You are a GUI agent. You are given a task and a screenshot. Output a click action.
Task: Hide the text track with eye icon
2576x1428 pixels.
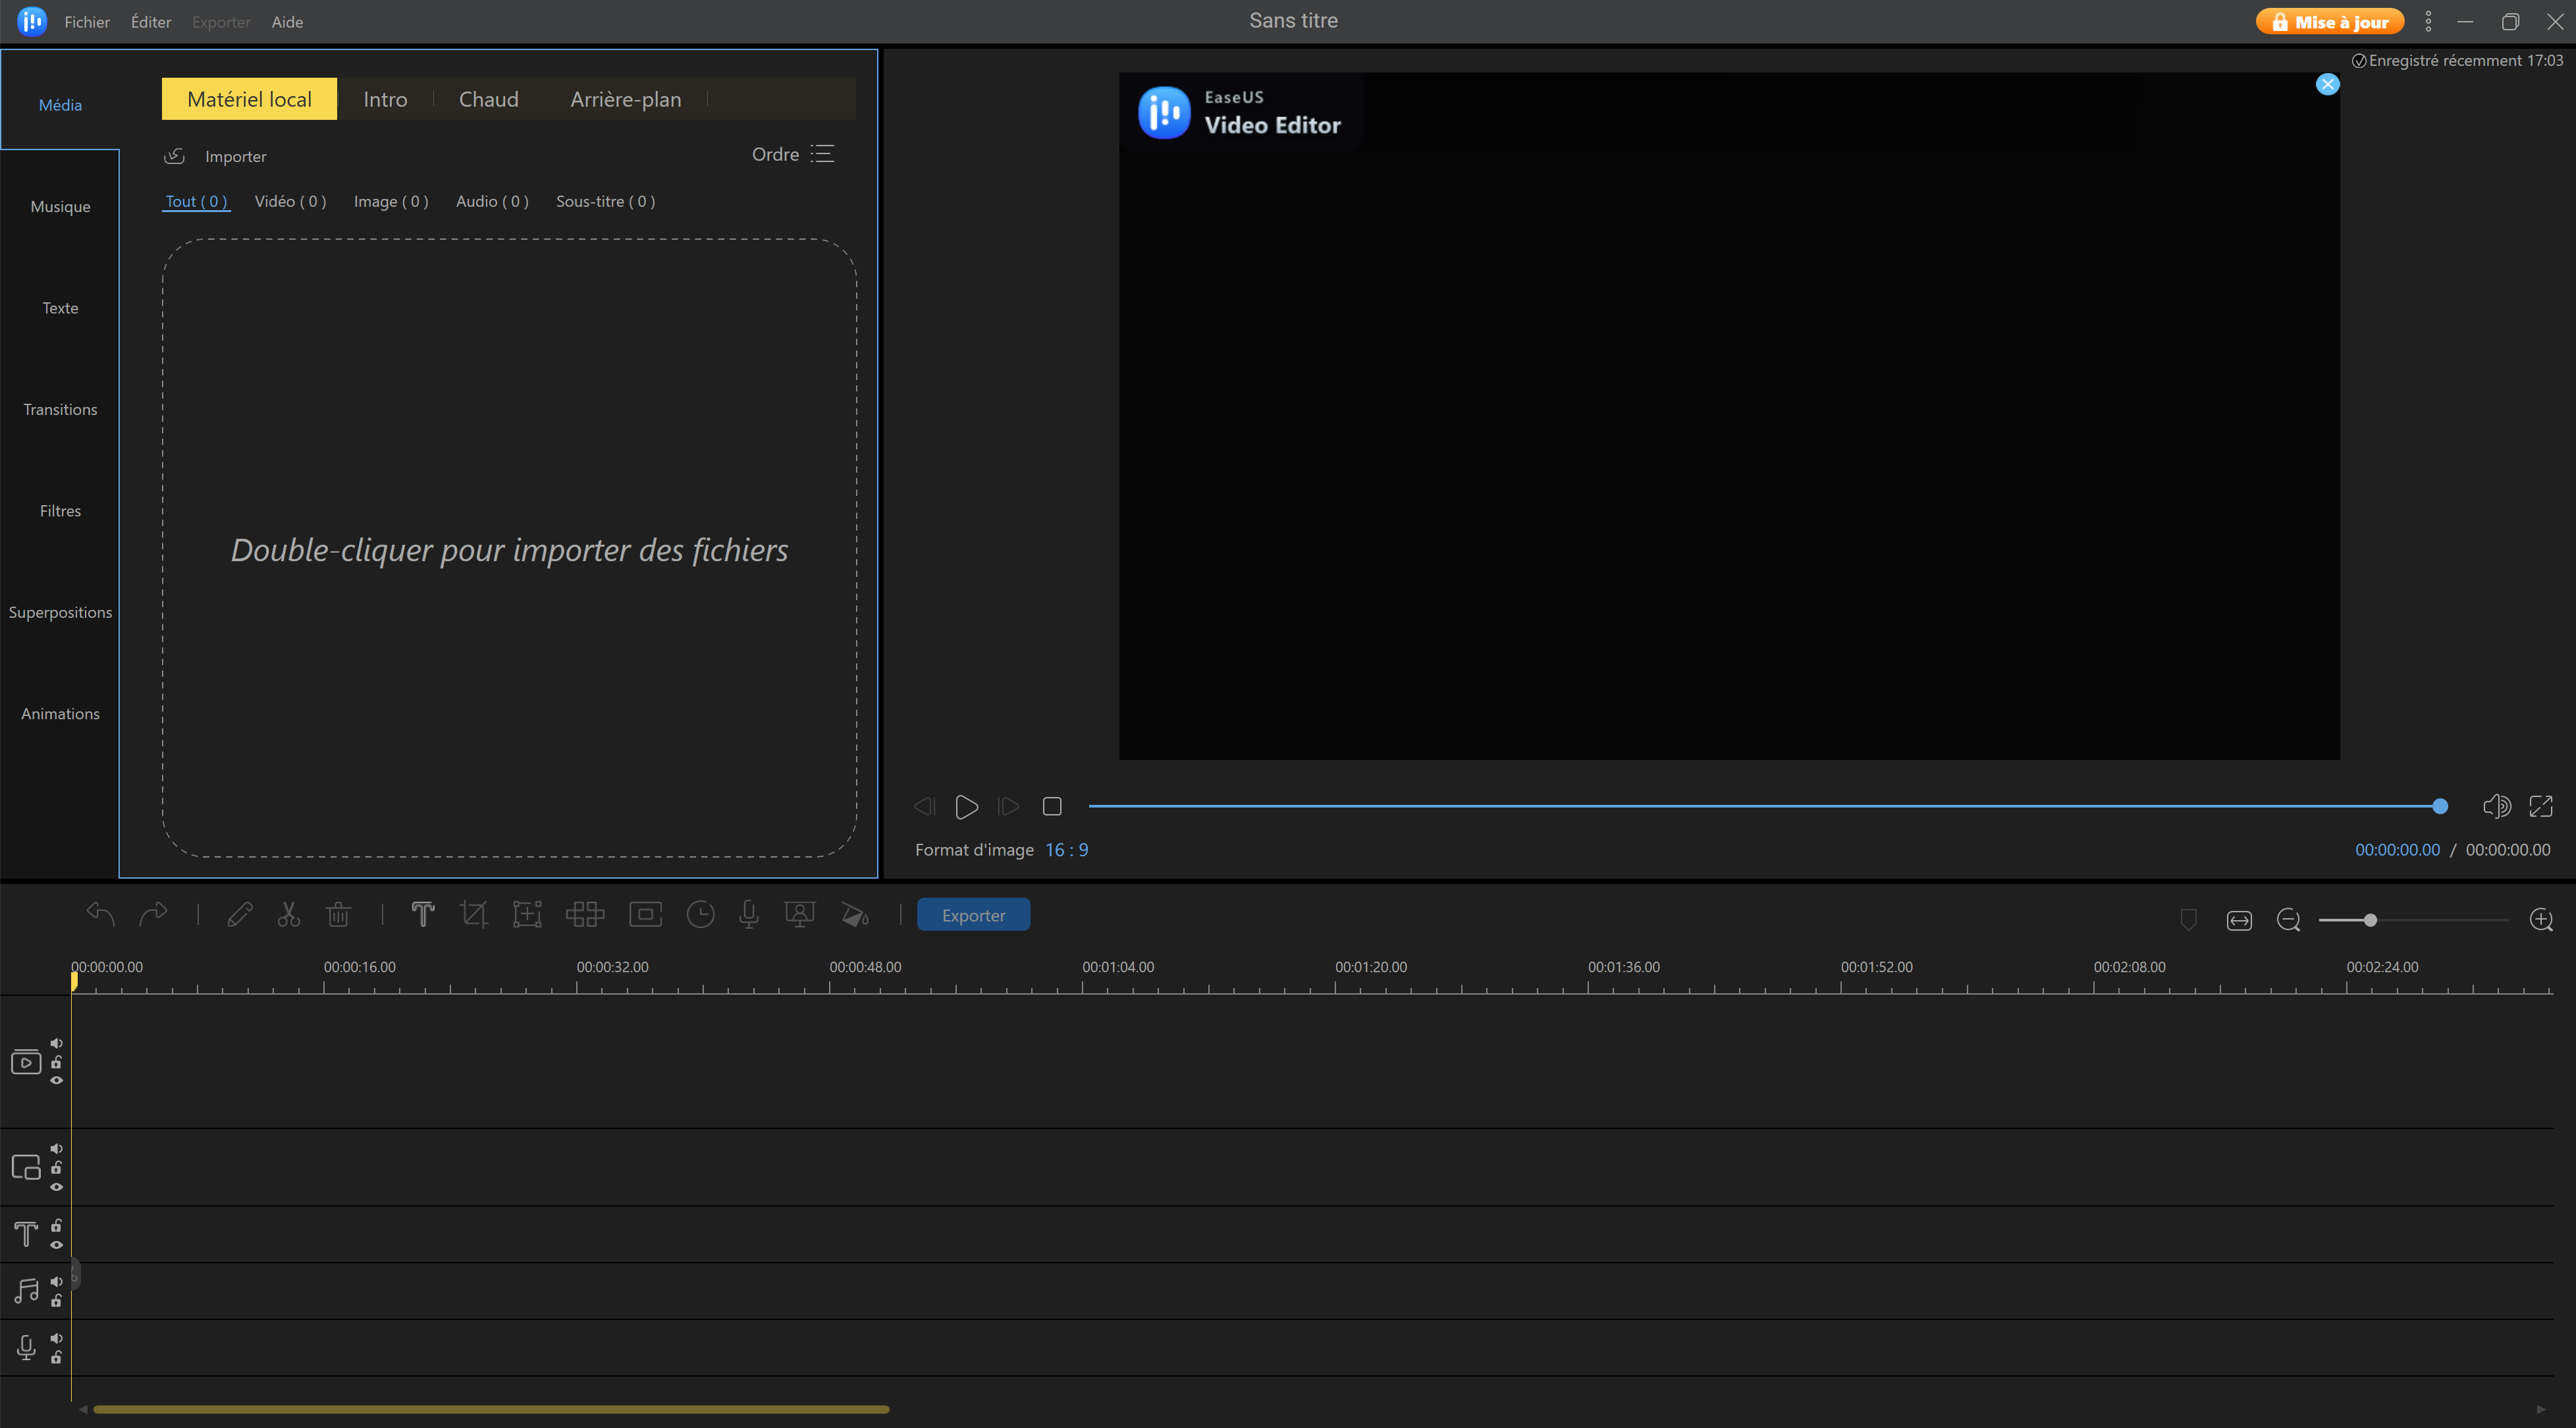pyautogui.click(x=57, y=1245)
